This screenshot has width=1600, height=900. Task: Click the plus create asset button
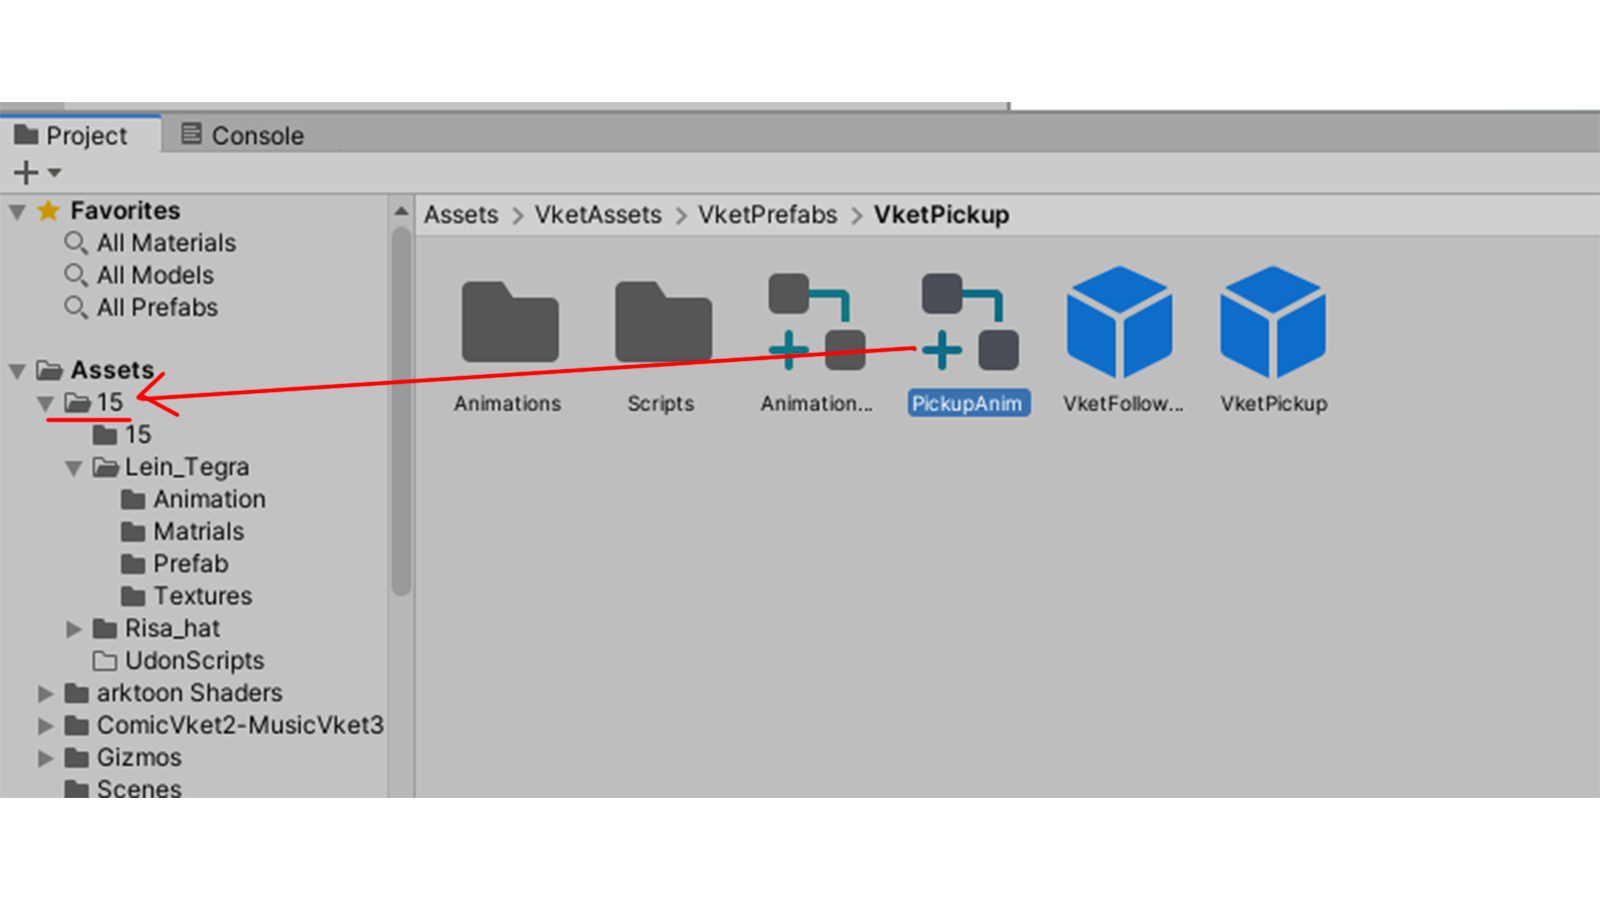[x=26, y=173]
